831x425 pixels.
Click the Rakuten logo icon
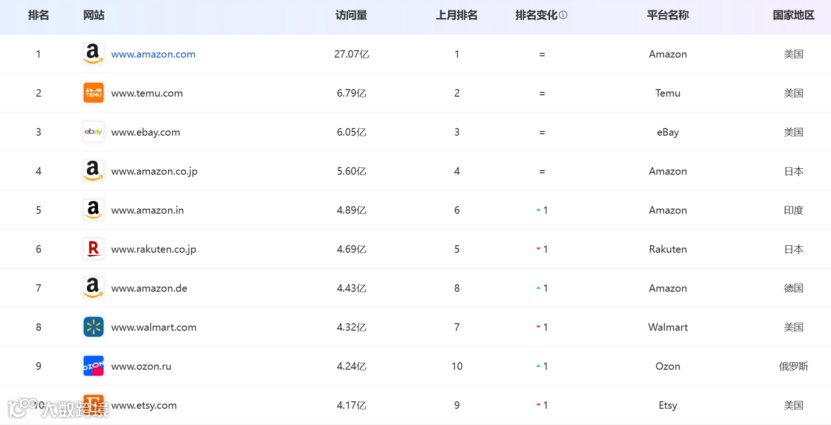coord(93,249)
